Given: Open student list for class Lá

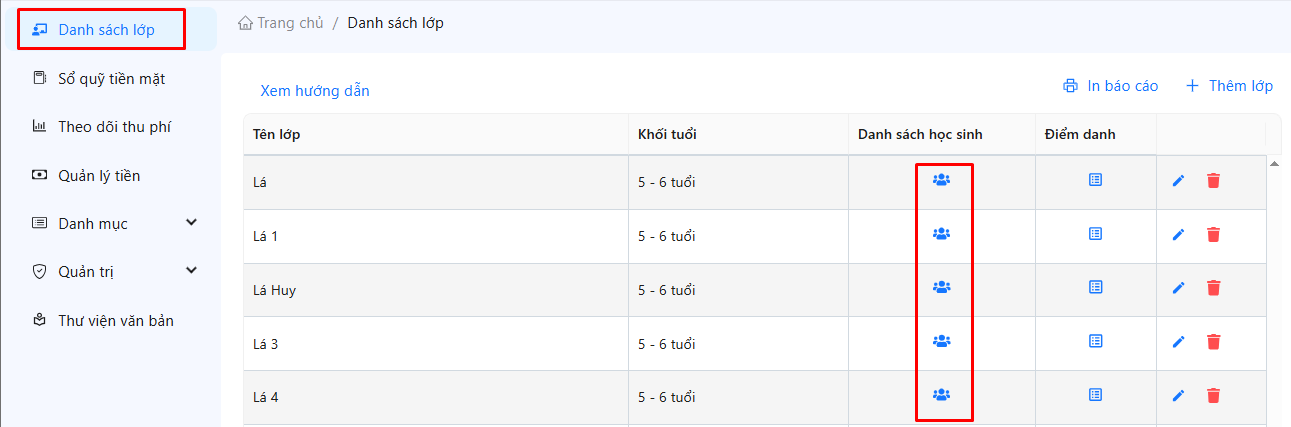Looking at the screenshot, I should (941, 180).
